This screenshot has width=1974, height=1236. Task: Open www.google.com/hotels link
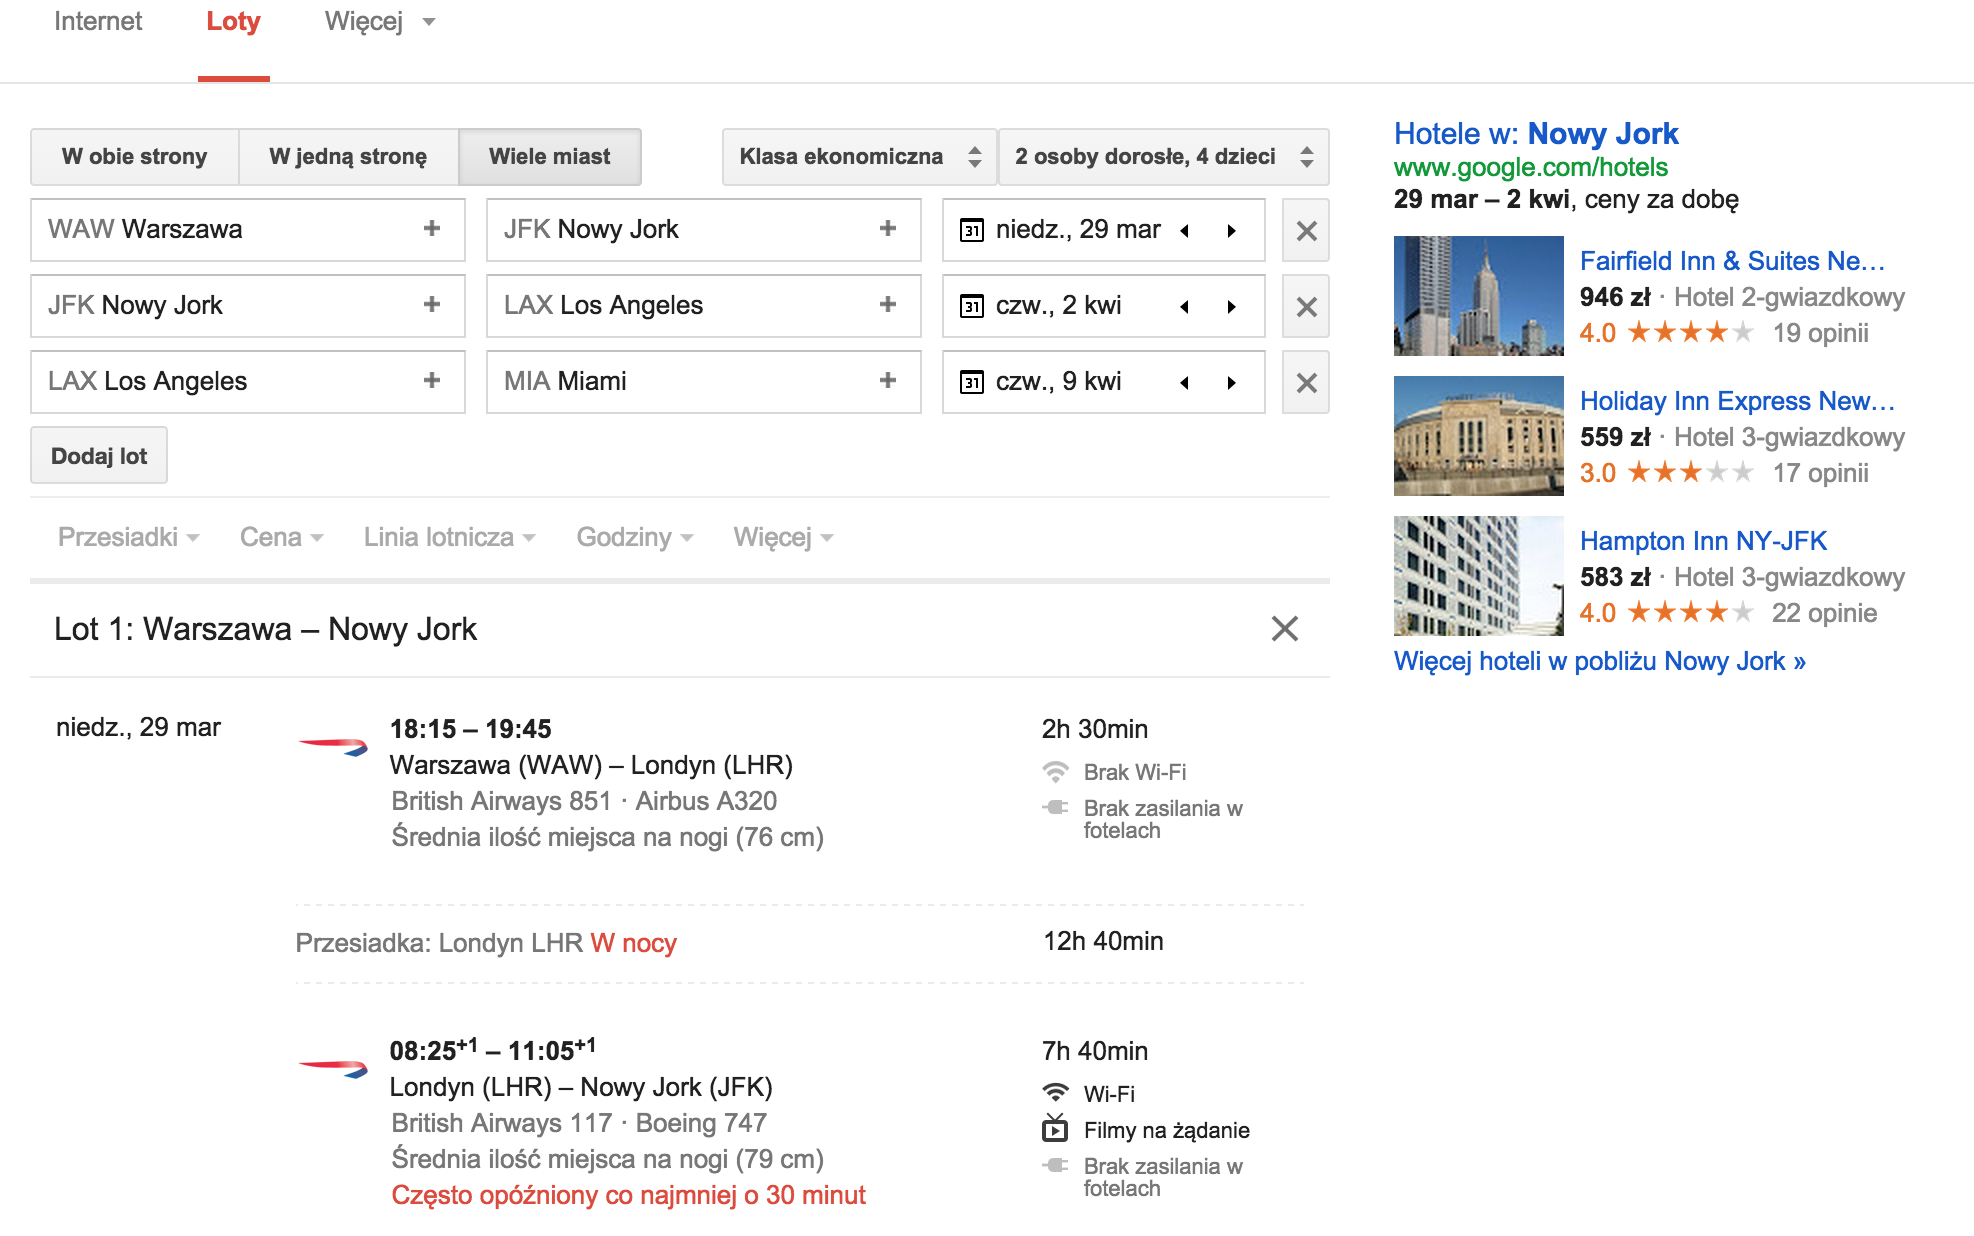tap(1531, 167)
